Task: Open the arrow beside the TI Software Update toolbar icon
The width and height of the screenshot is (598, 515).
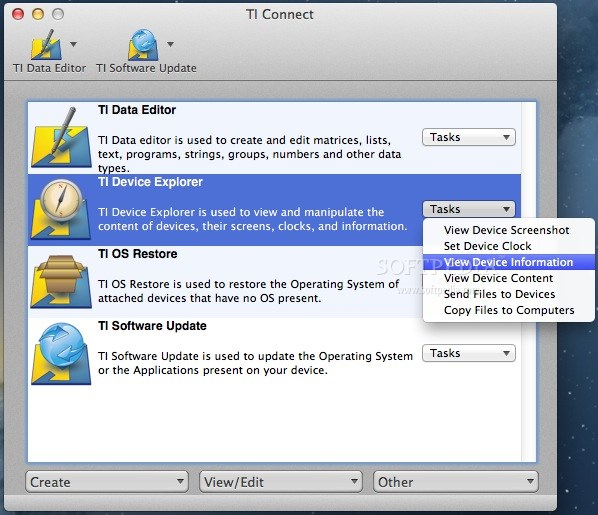Action: click(x=170, y=44)
